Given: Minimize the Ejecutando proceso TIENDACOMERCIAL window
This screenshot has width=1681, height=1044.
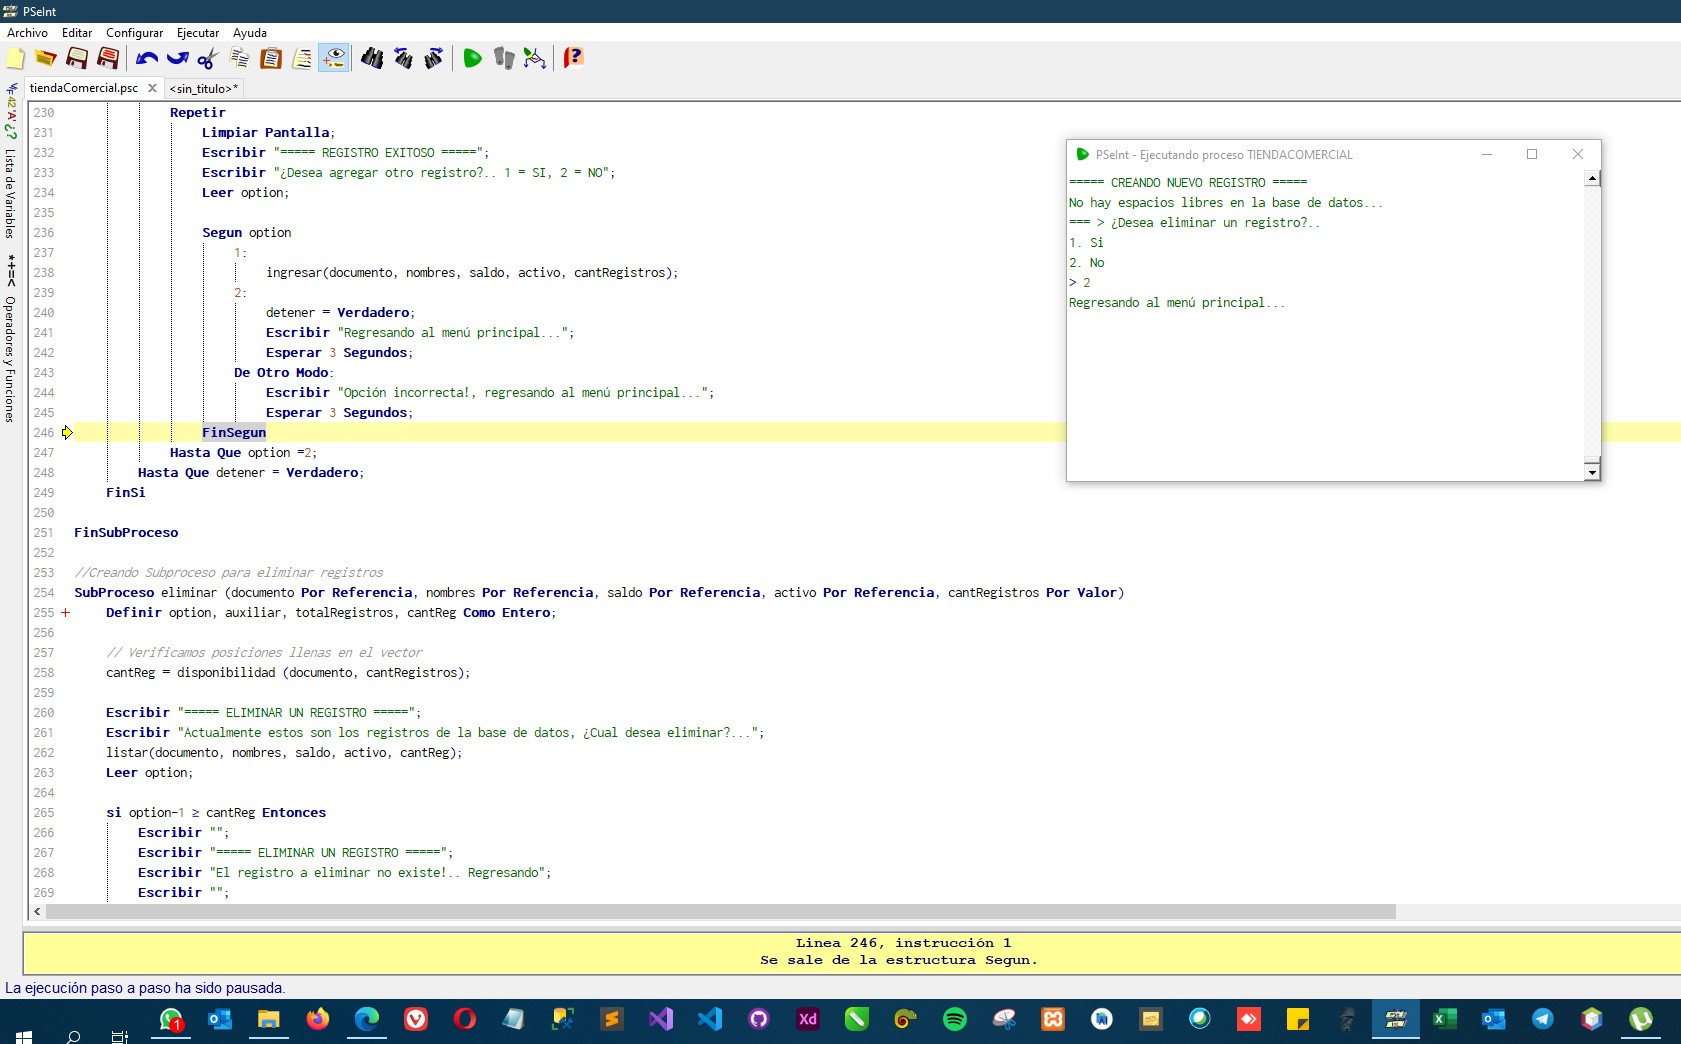Looking at the screenshot, I should pyautogui.click(x=1487, y=154).
